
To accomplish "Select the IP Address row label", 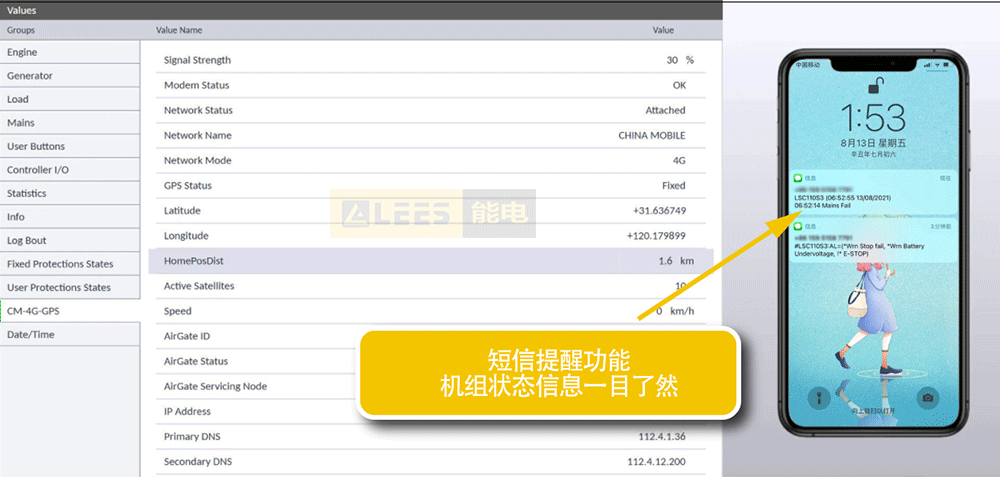I will (x=187, y=412).
